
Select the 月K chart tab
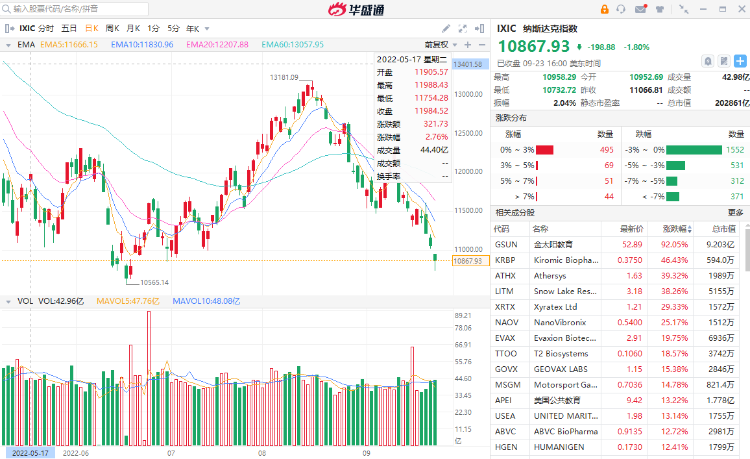(x=133, y=29)
